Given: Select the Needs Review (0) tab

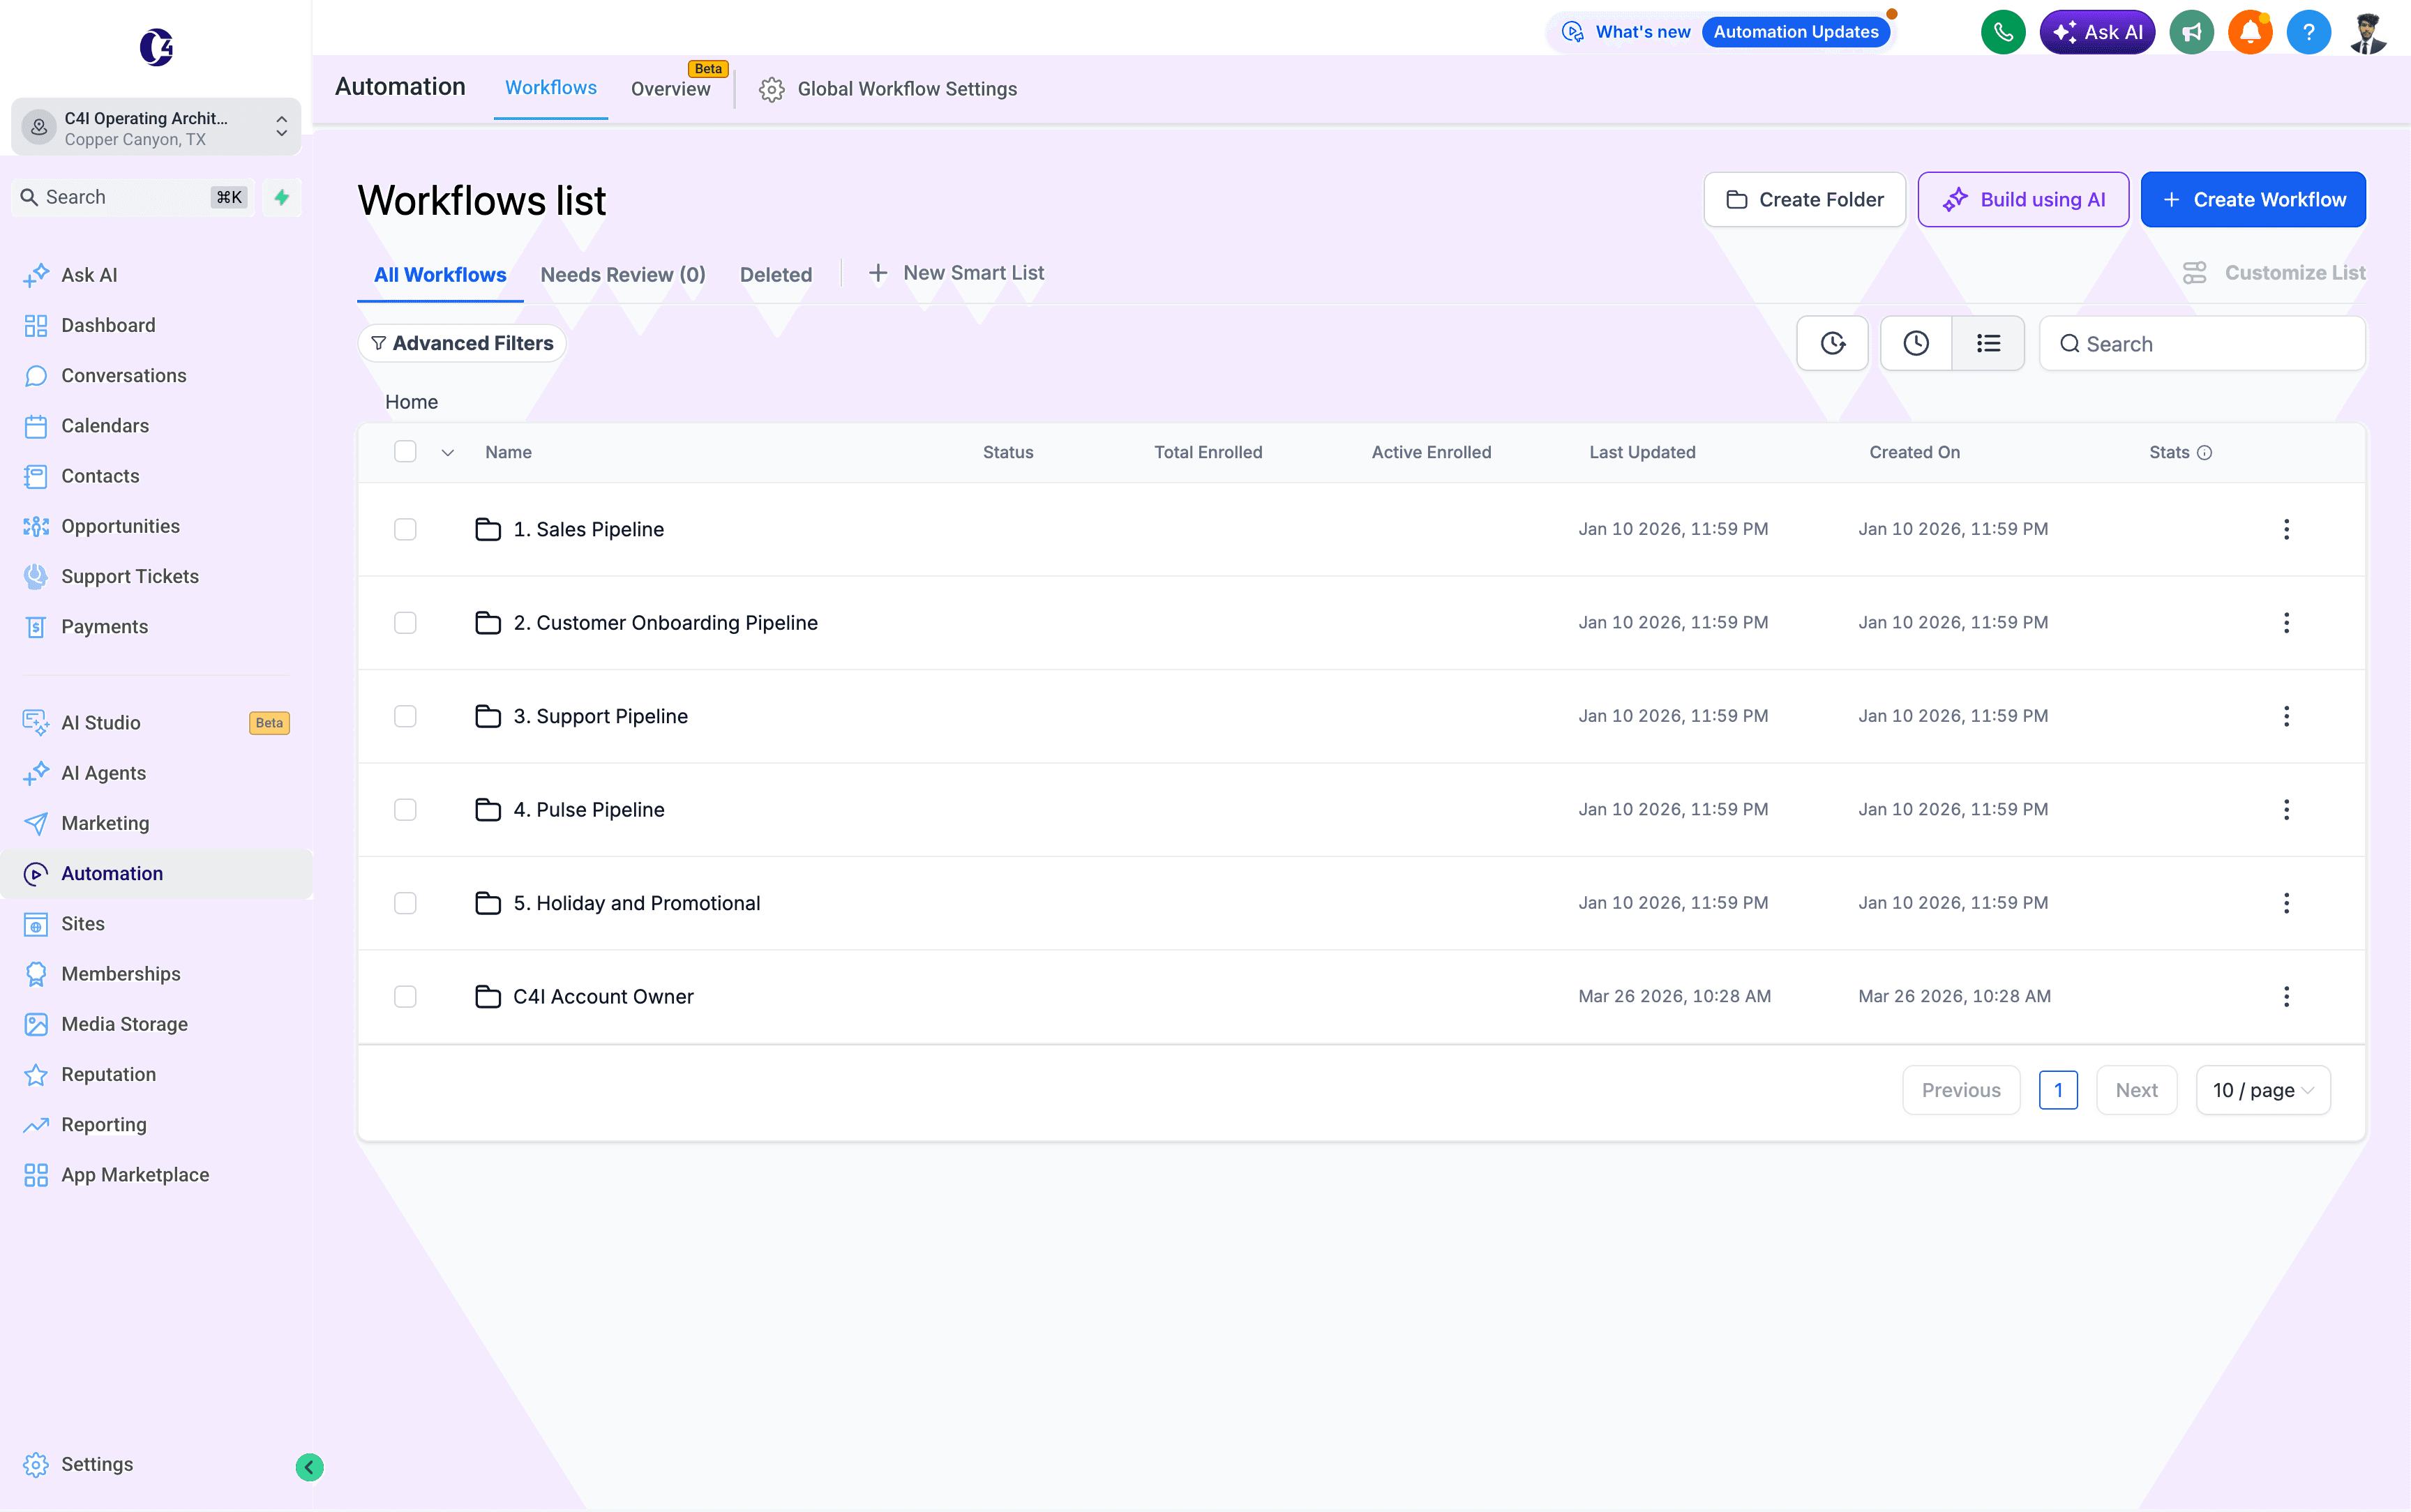Looking at the screenshot, I should click(x=623, y=275).
